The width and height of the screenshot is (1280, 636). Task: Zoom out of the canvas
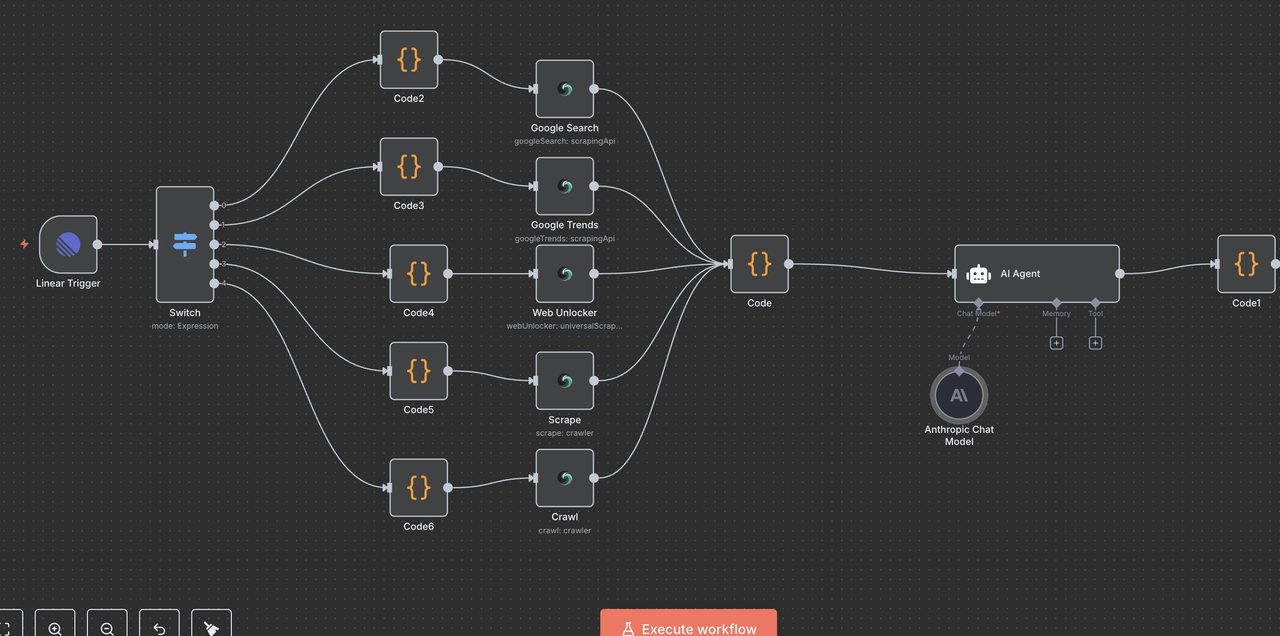(x=107, y=628)
